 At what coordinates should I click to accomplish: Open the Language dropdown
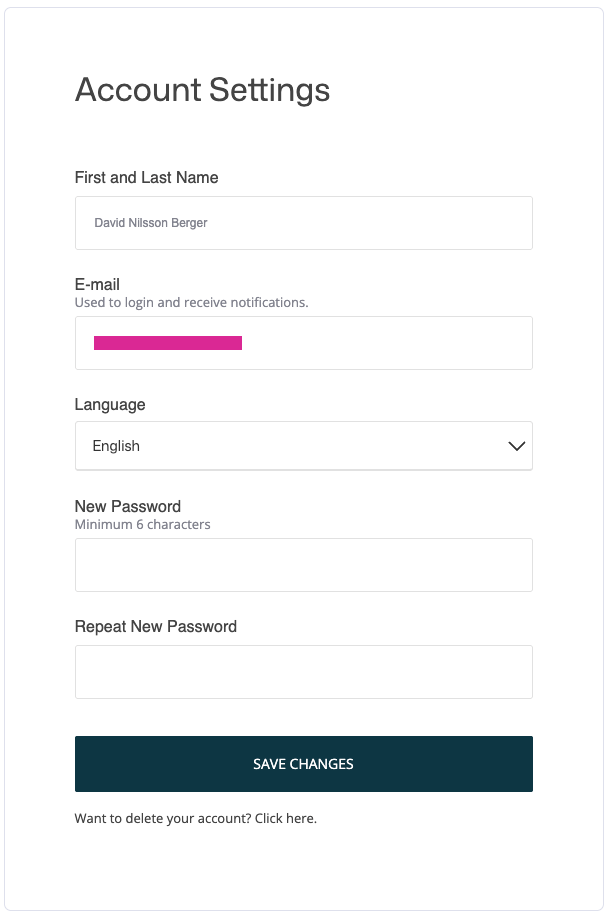(x=303, y=446)
